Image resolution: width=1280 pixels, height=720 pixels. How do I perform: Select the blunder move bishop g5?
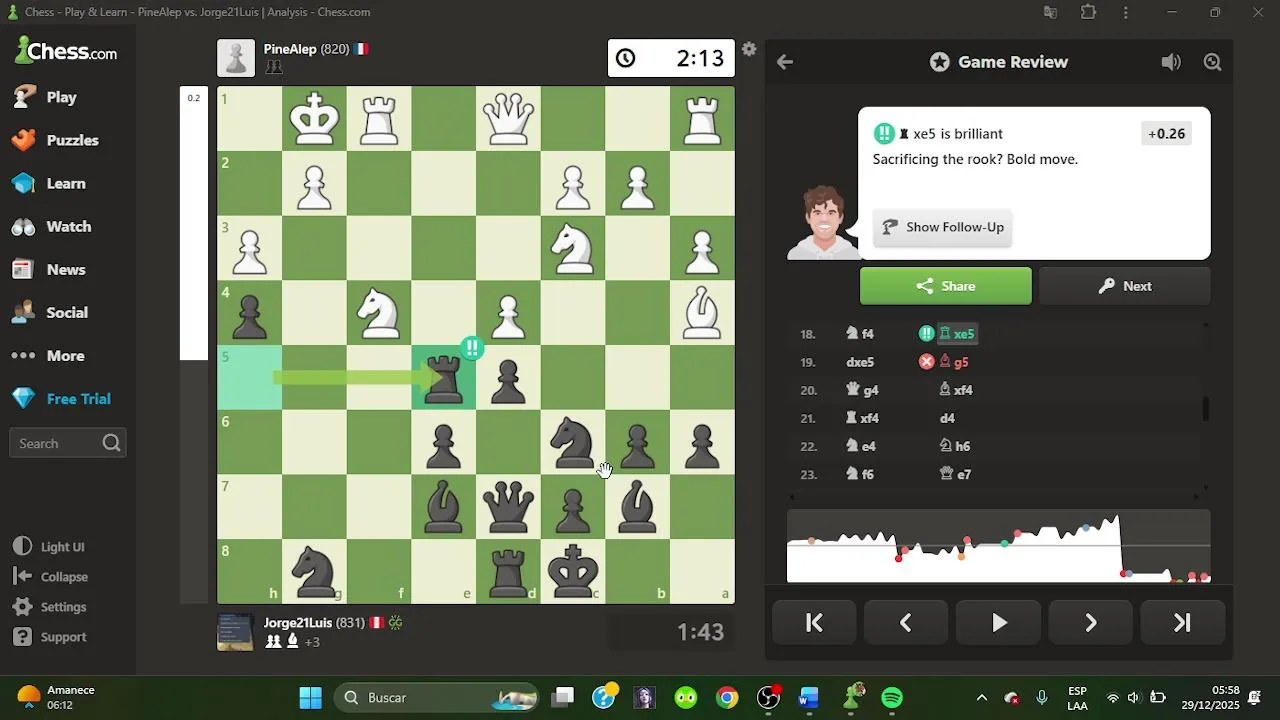(954, 362)
